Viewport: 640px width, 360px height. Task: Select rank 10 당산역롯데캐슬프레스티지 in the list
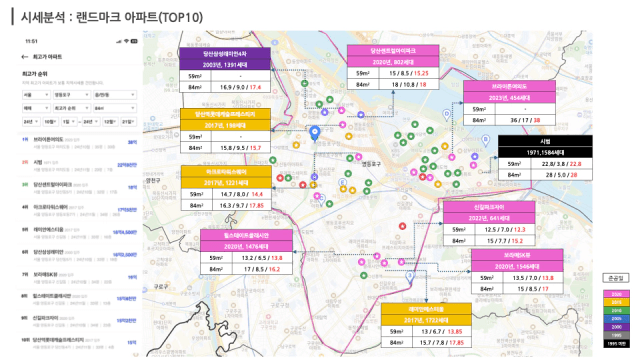(79, 343)
